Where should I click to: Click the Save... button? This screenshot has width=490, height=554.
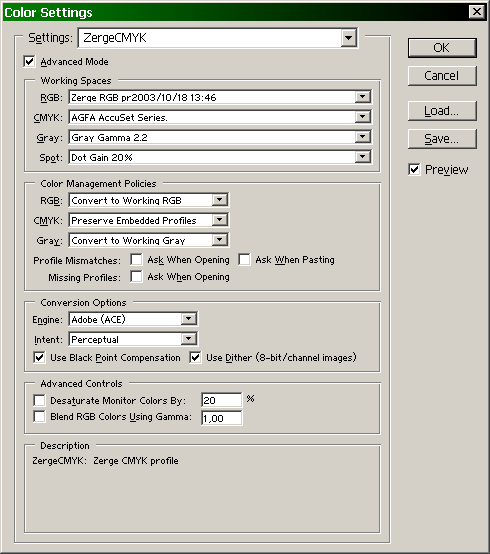442,139
